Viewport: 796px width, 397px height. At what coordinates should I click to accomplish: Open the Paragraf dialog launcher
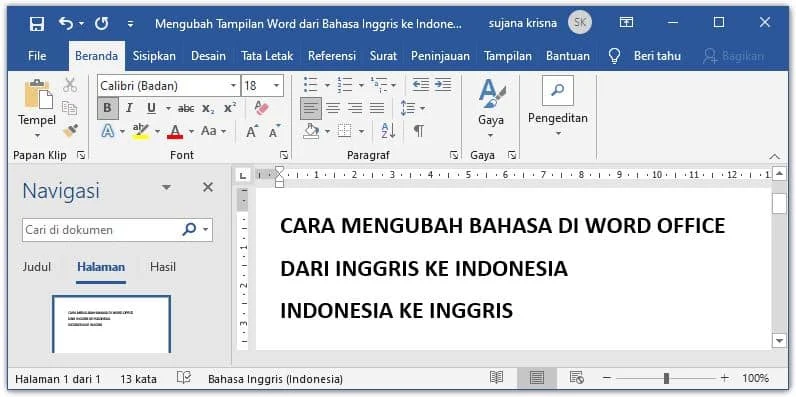coord(454,155)
